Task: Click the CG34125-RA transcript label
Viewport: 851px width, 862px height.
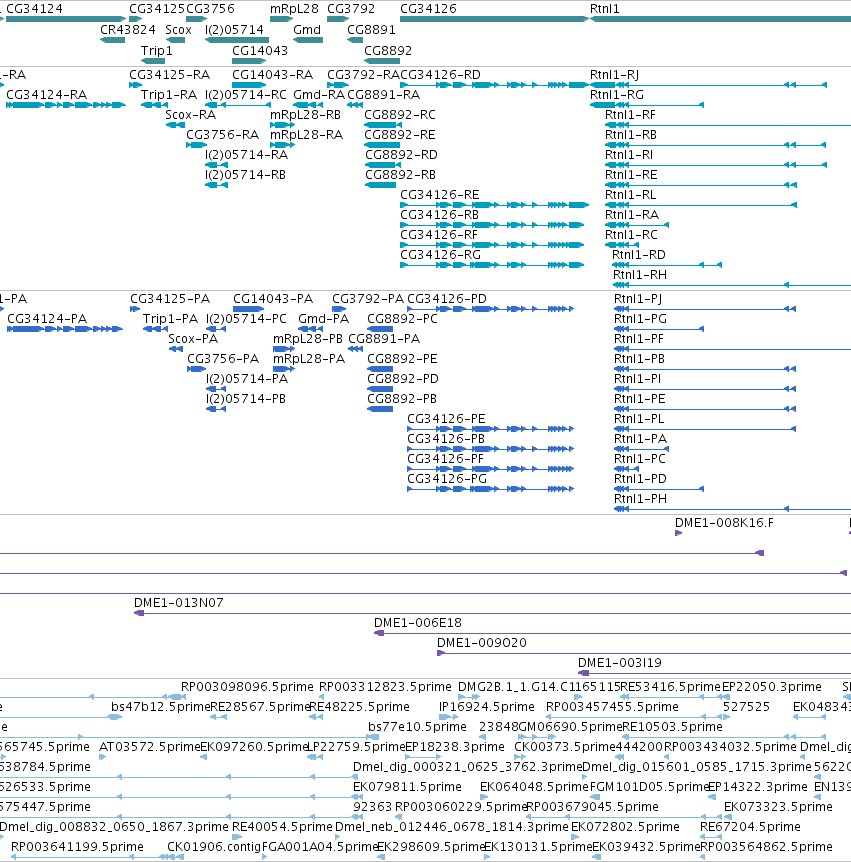Action: [169, 75]
